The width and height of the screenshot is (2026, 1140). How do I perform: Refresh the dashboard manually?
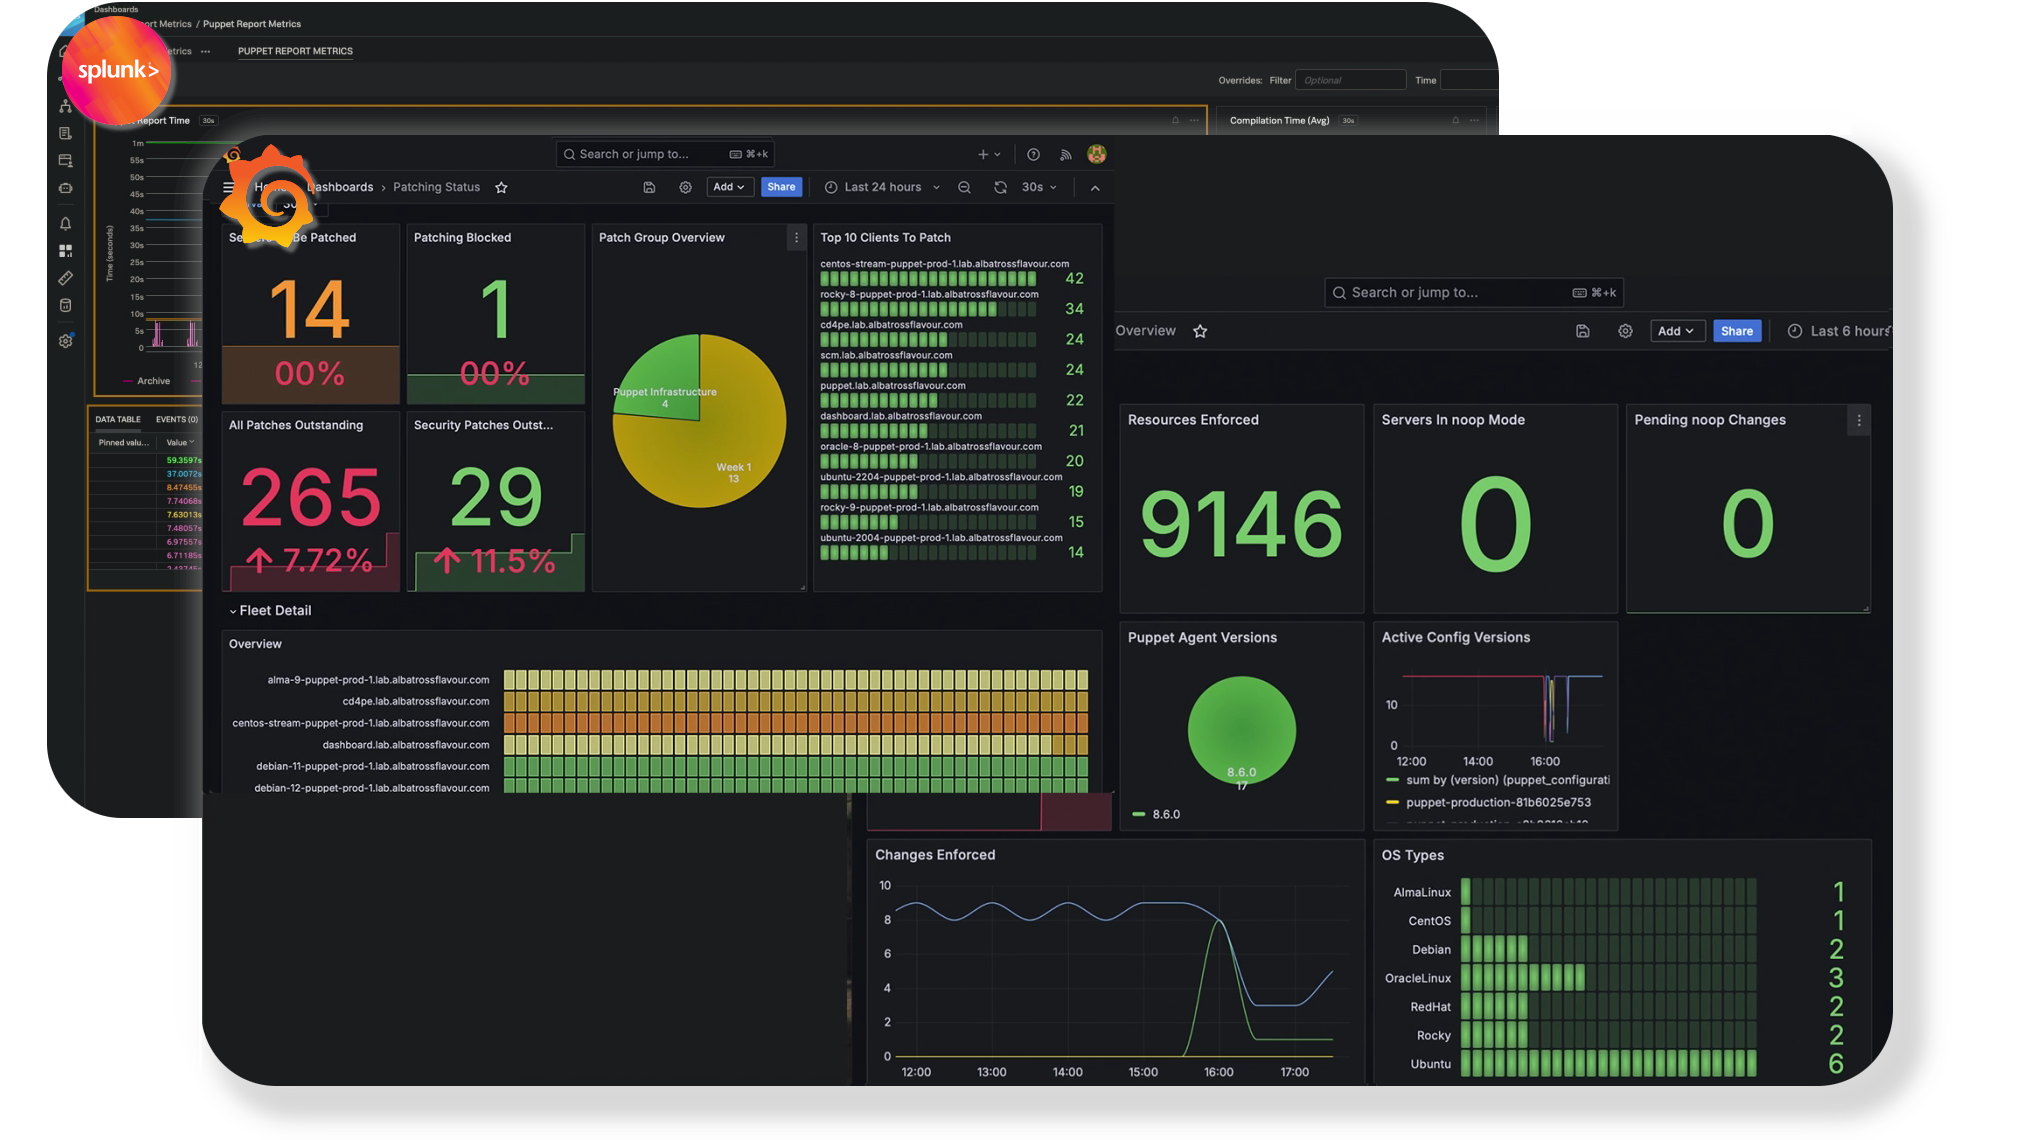click(x=1000, y=187)
